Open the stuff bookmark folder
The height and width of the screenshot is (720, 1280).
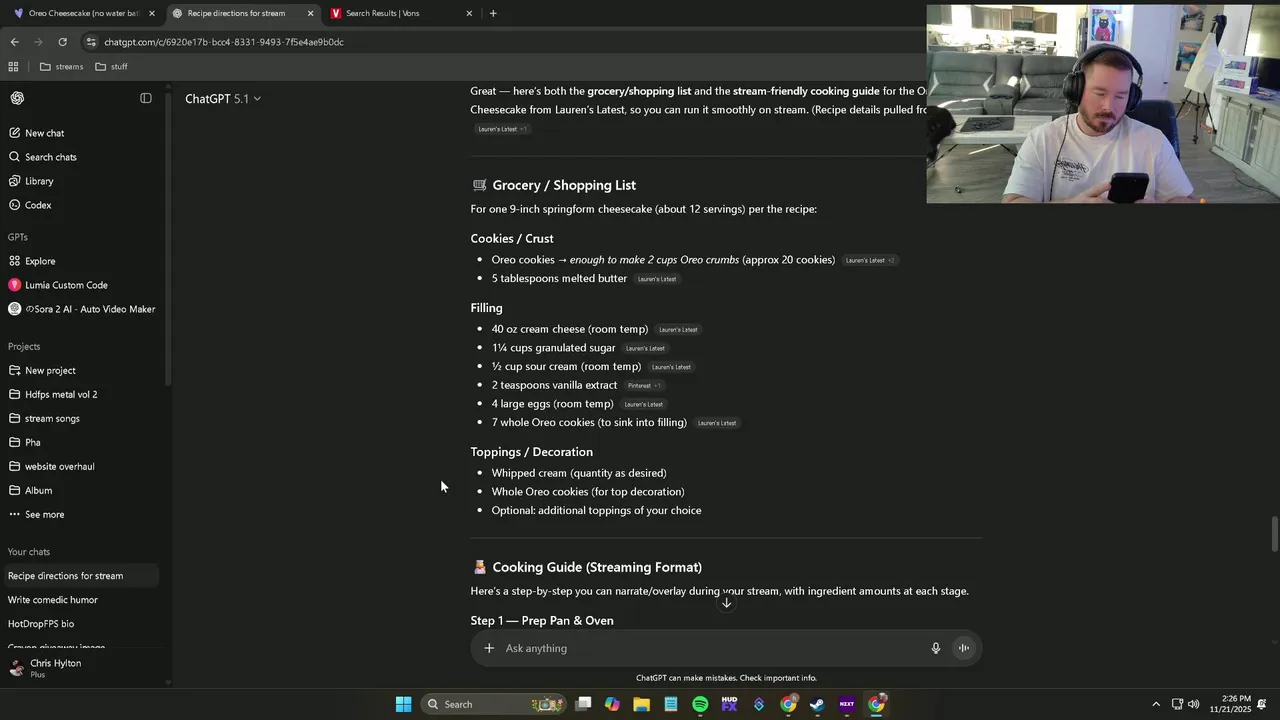pos(112,67)
